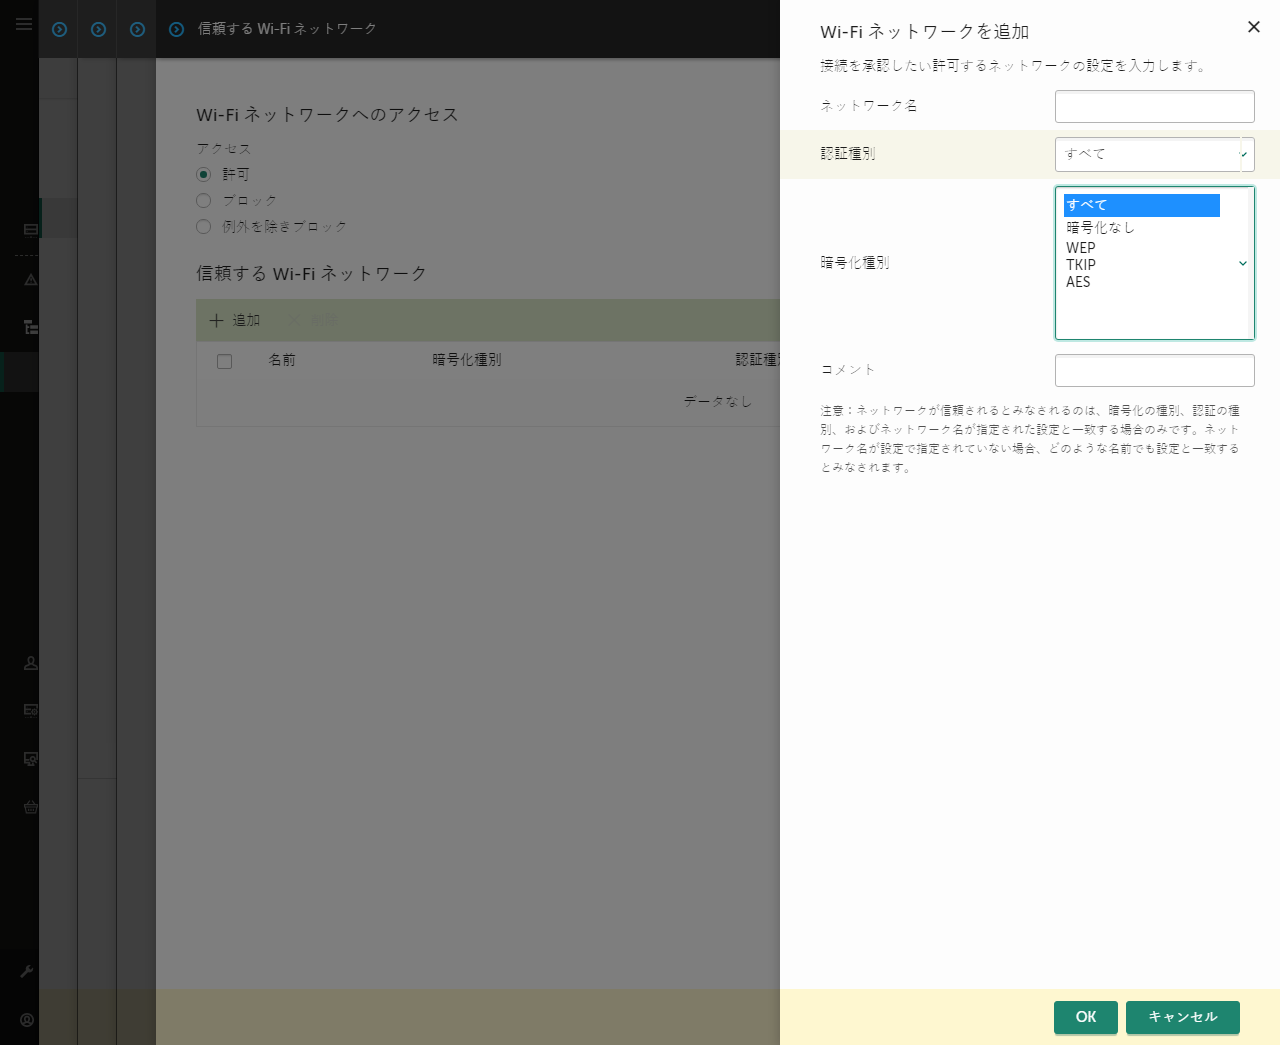Click the users and roles sidebar icon

click(30, 663)
